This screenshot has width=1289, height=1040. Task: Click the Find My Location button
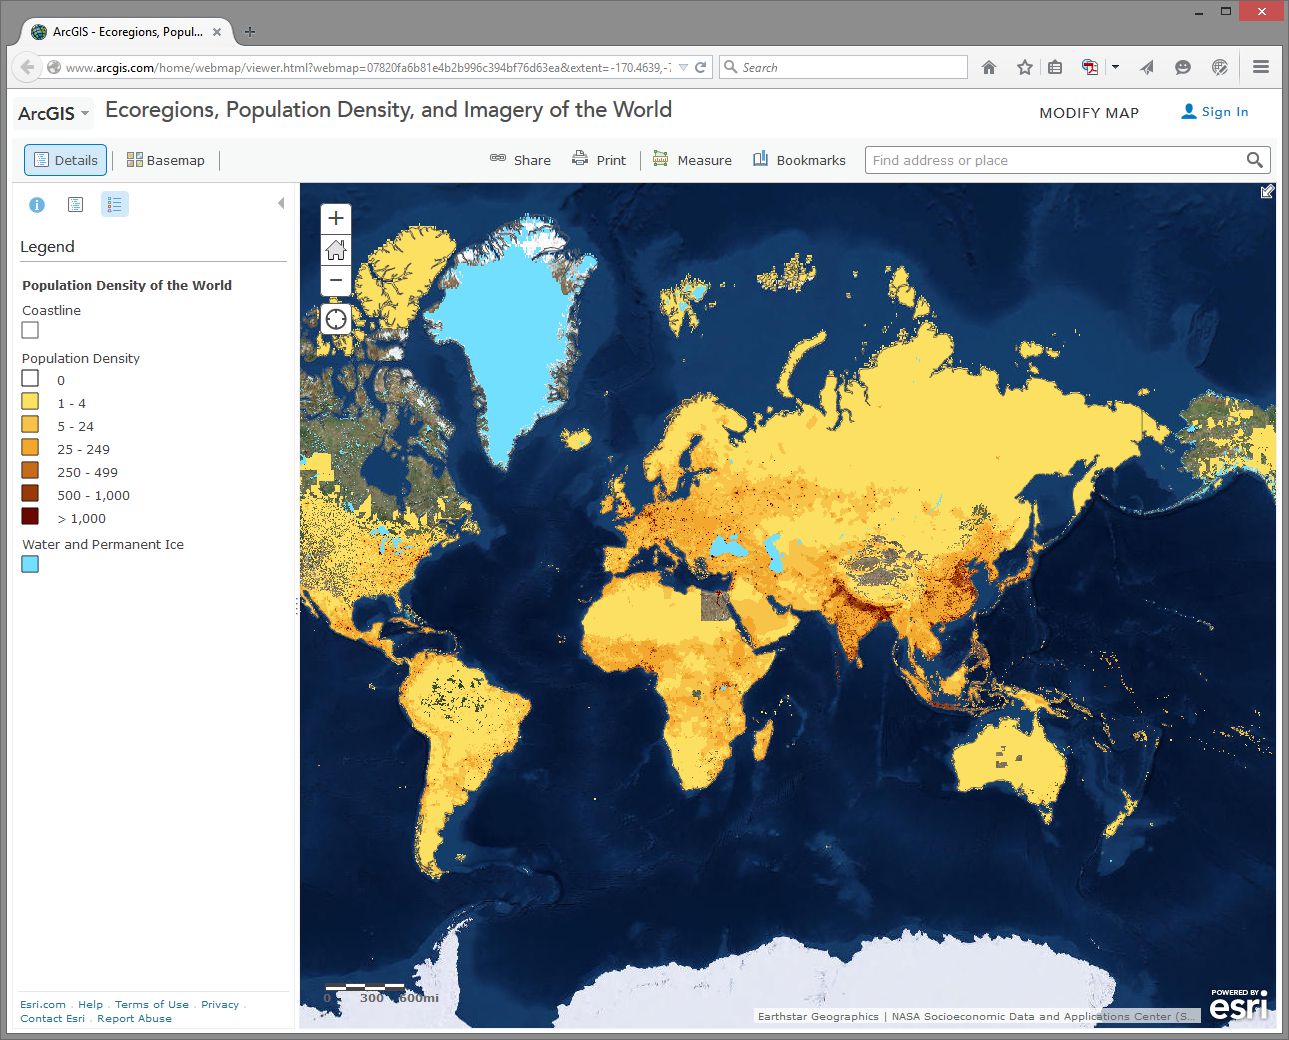(x=335, y=319)
